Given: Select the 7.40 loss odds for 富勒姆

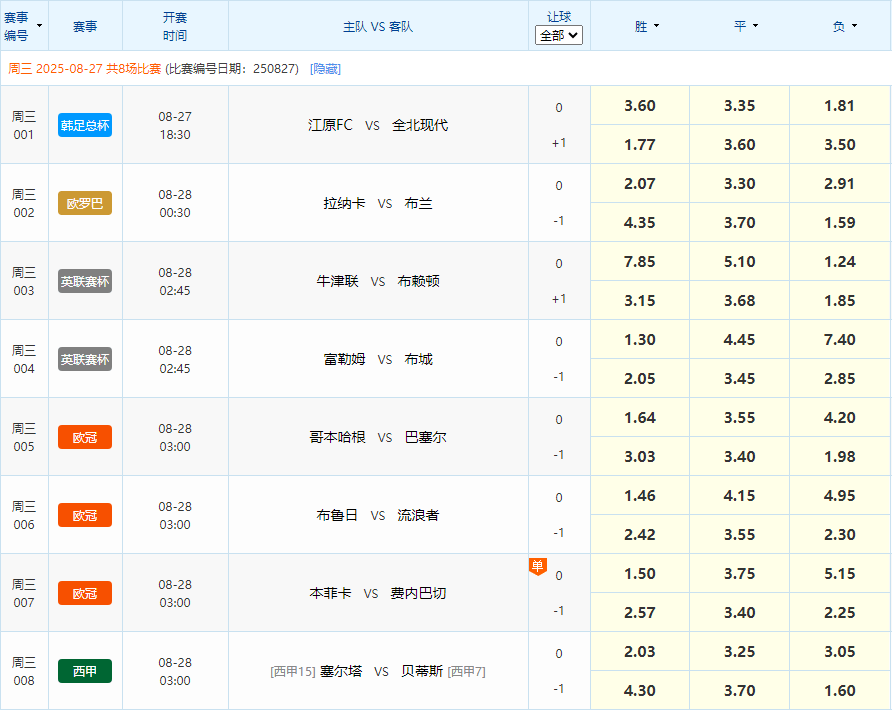Looking at the screenshot, I should 840,340.
